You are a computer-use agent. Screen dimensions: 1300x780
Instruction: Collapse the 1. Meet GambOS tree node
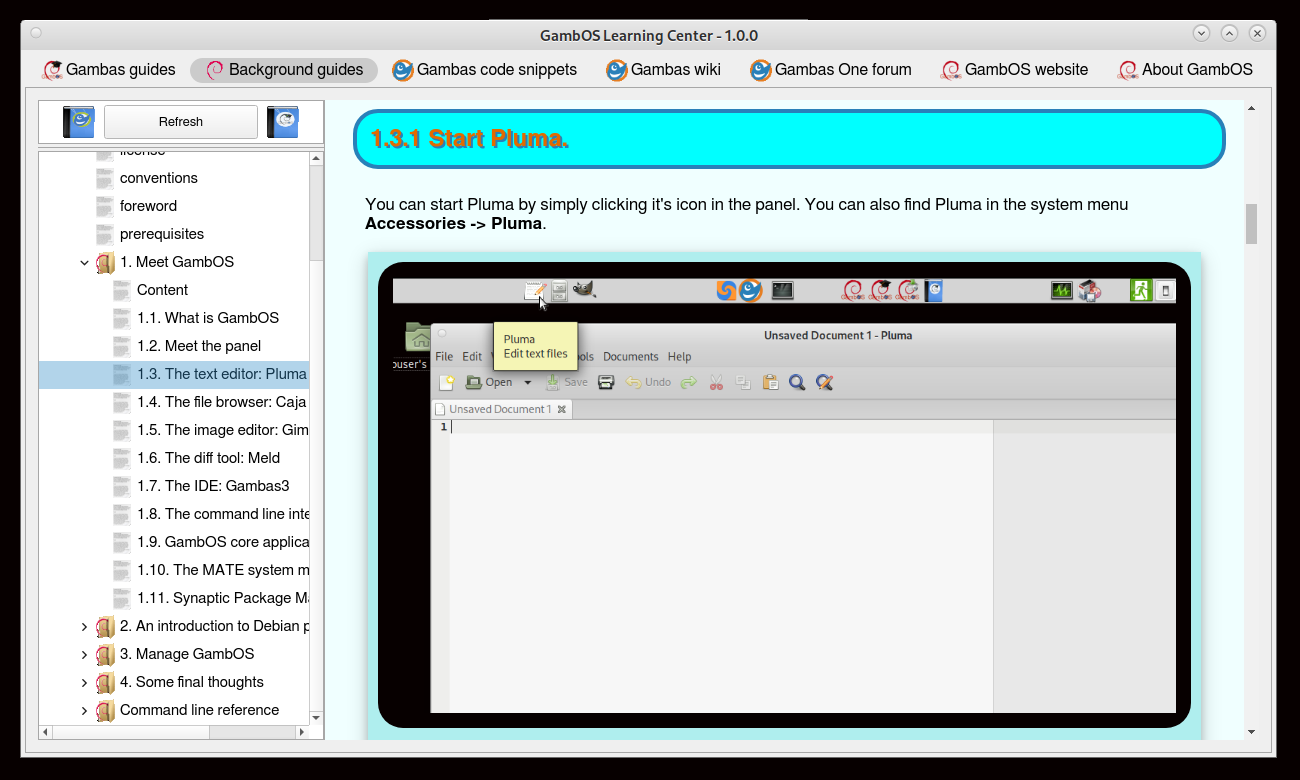click(x=85, y=263)
